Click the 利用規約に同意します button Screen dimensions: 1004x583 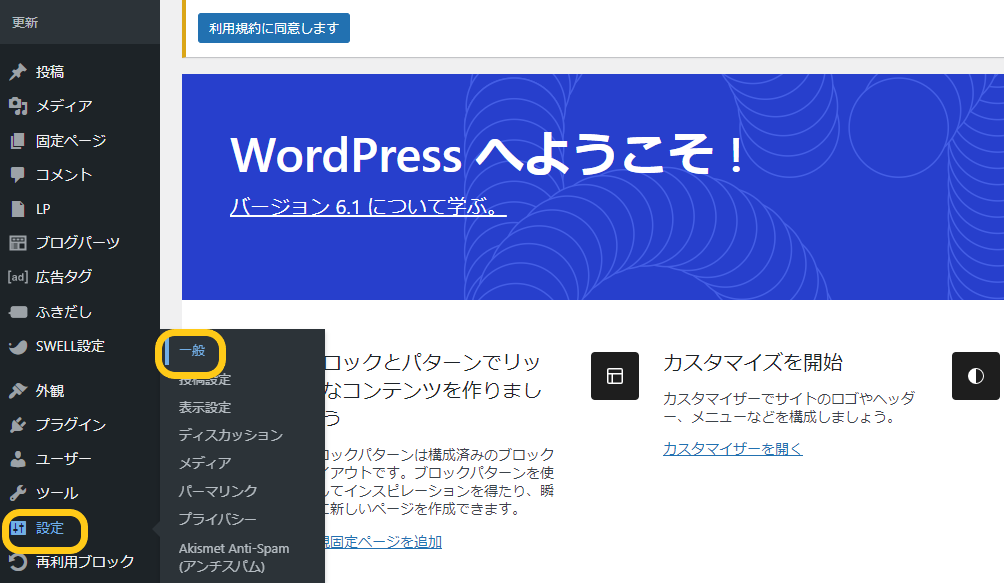click(274, 28)
